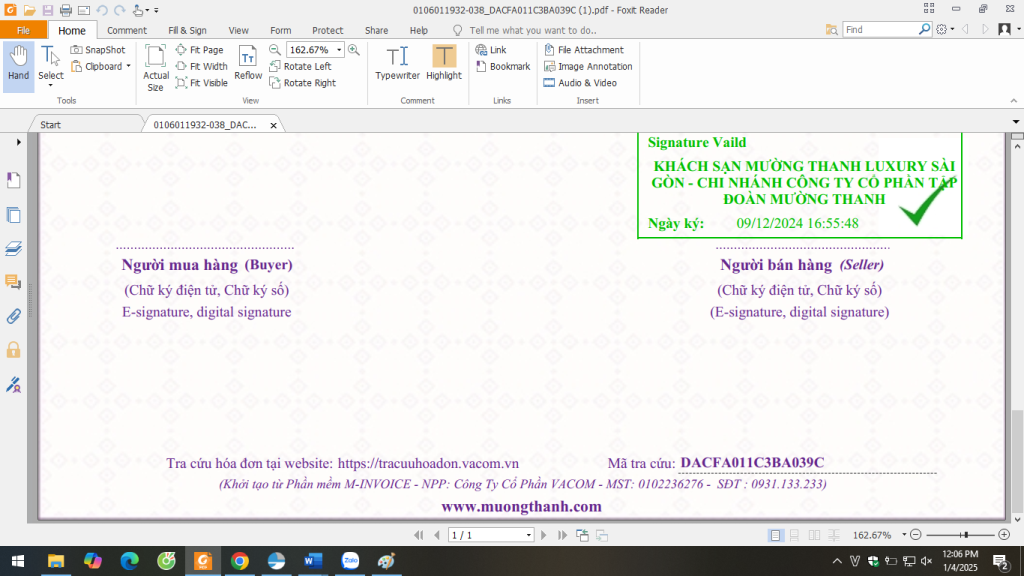The height and width of the screenshot is (576, 1024).
Task: Go to the first page
Action: pyautogui.click(x=419, y=535)
